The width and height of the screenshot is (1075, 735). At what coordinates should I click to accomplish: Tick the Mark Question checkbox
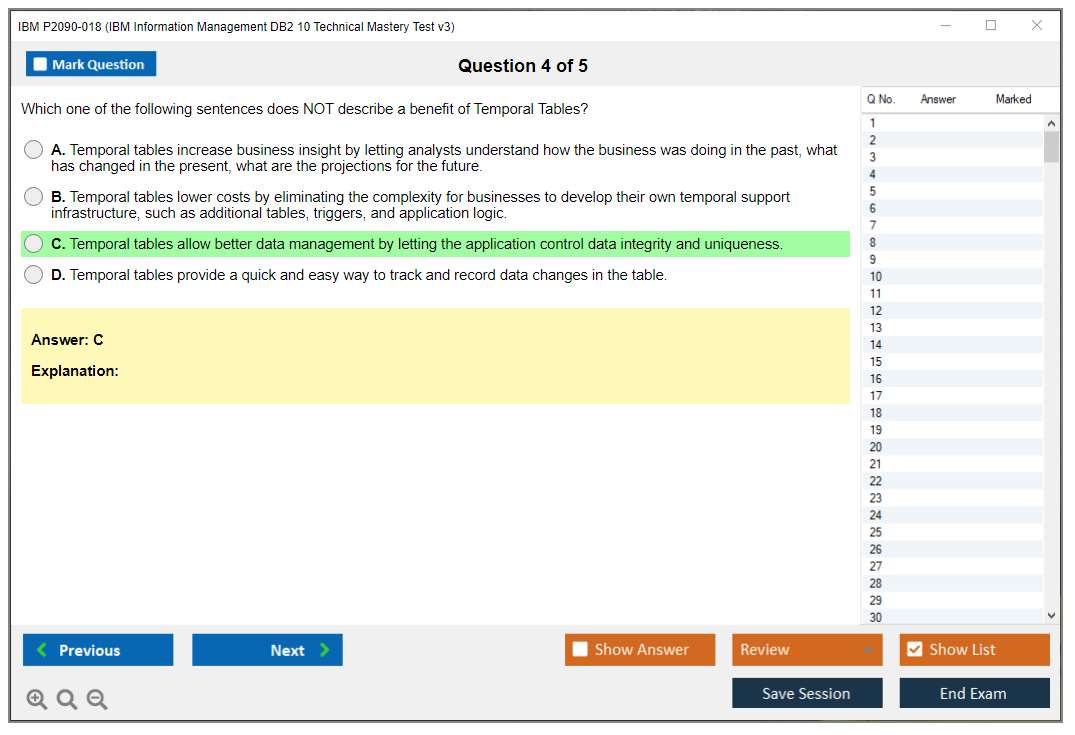click(41, 65)
